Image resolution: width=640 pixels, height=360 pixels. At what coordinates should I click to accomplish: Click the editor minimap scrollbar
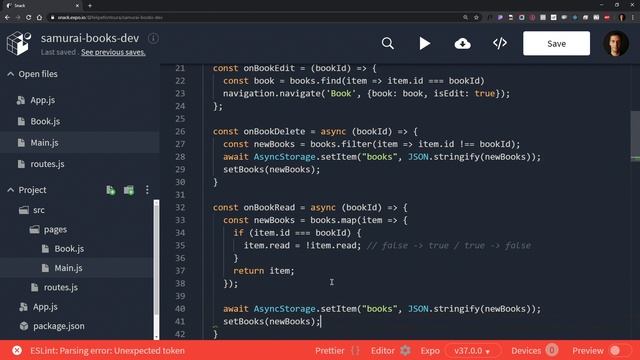click(635, 135)
